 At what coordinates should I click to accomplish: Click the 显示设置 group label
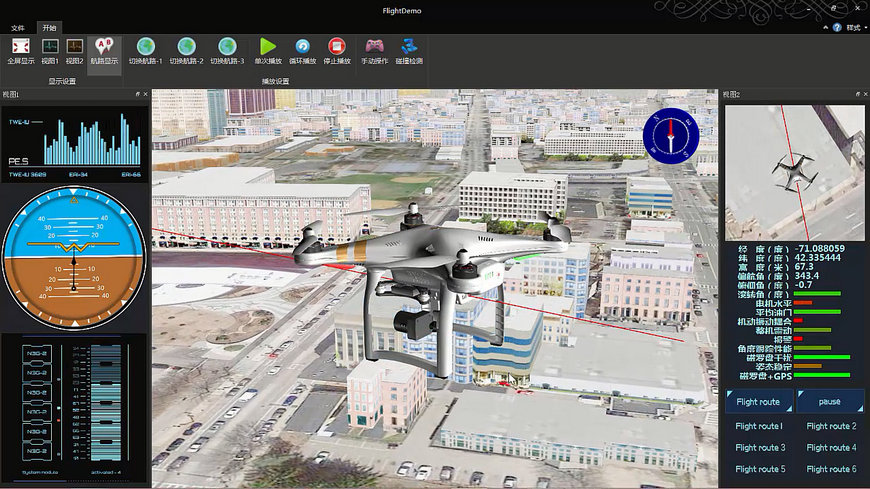tap(62, 81)
